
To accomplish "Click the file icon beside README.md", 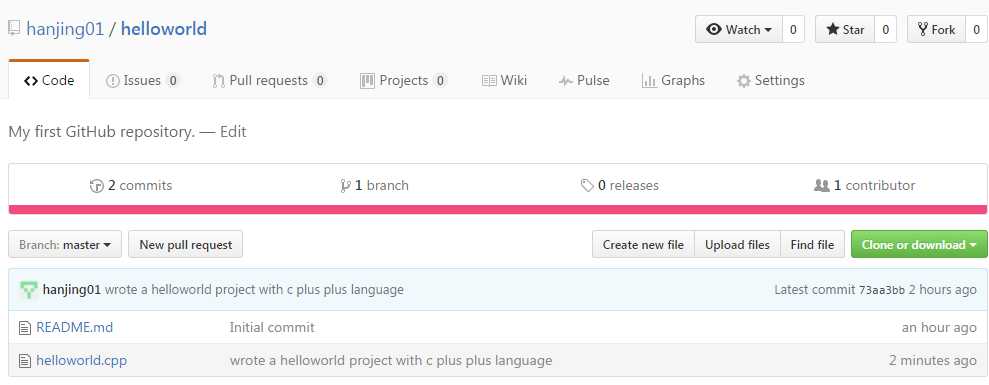I will (25, 328).
